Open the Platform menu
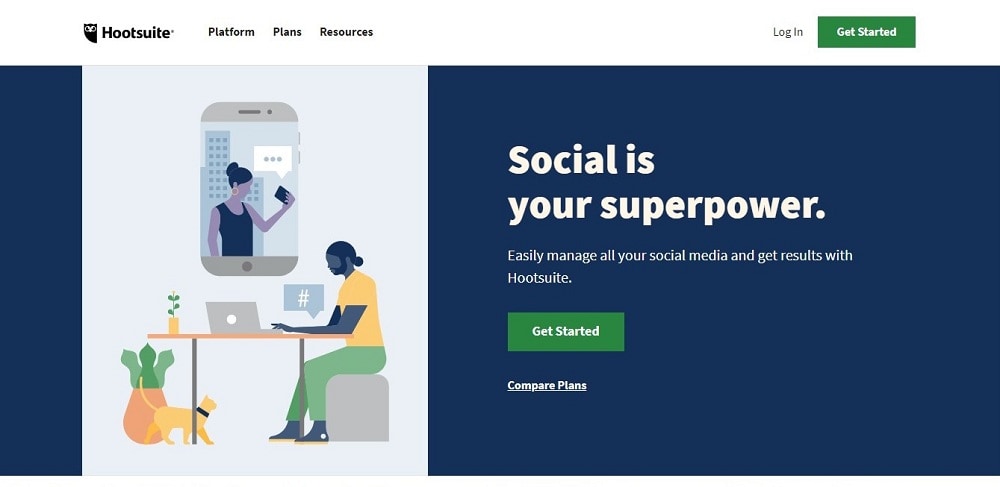1000x487 pixels. pyautogui.click(x=231, y=32)
